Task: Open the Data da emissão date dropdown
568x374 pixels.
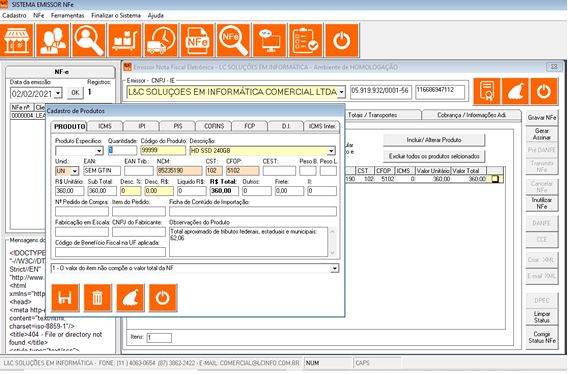Action: point(58,94)
